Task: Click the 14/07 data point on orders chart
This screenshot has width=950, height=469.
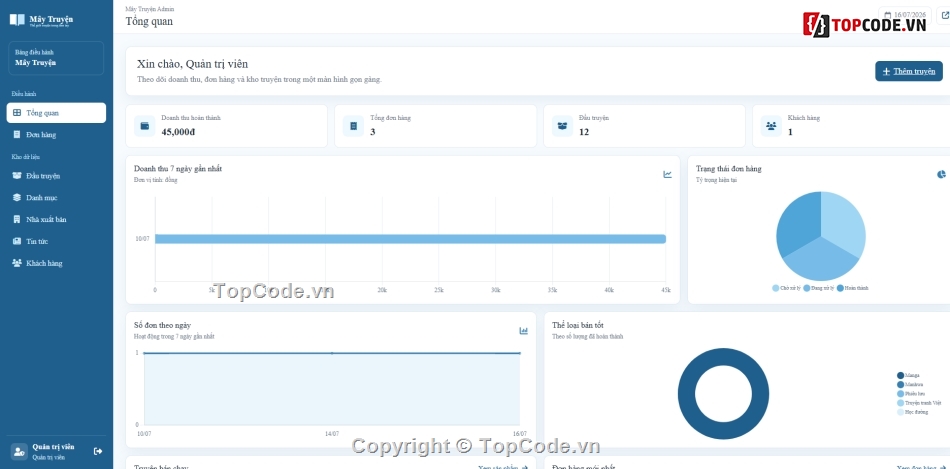Action: pos(332,353)
